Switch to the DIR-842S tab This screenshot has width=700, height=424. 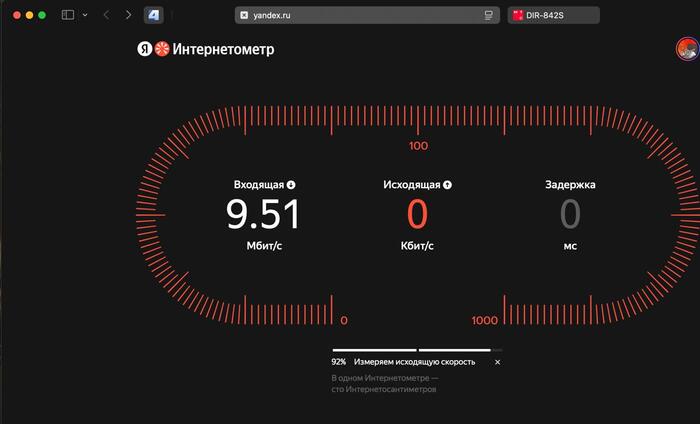coord(554,15)
